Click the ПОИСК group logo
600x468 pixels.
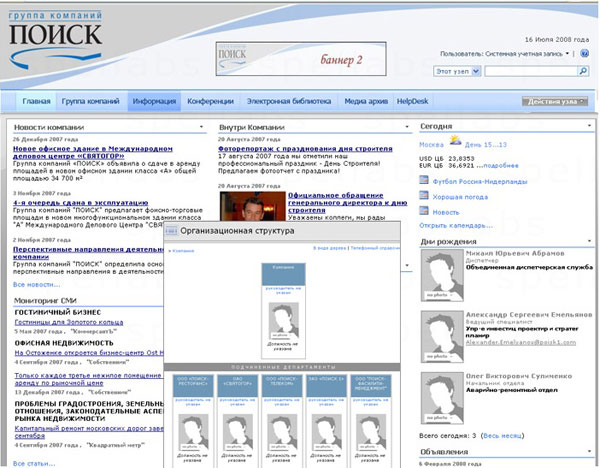[55, 40]
